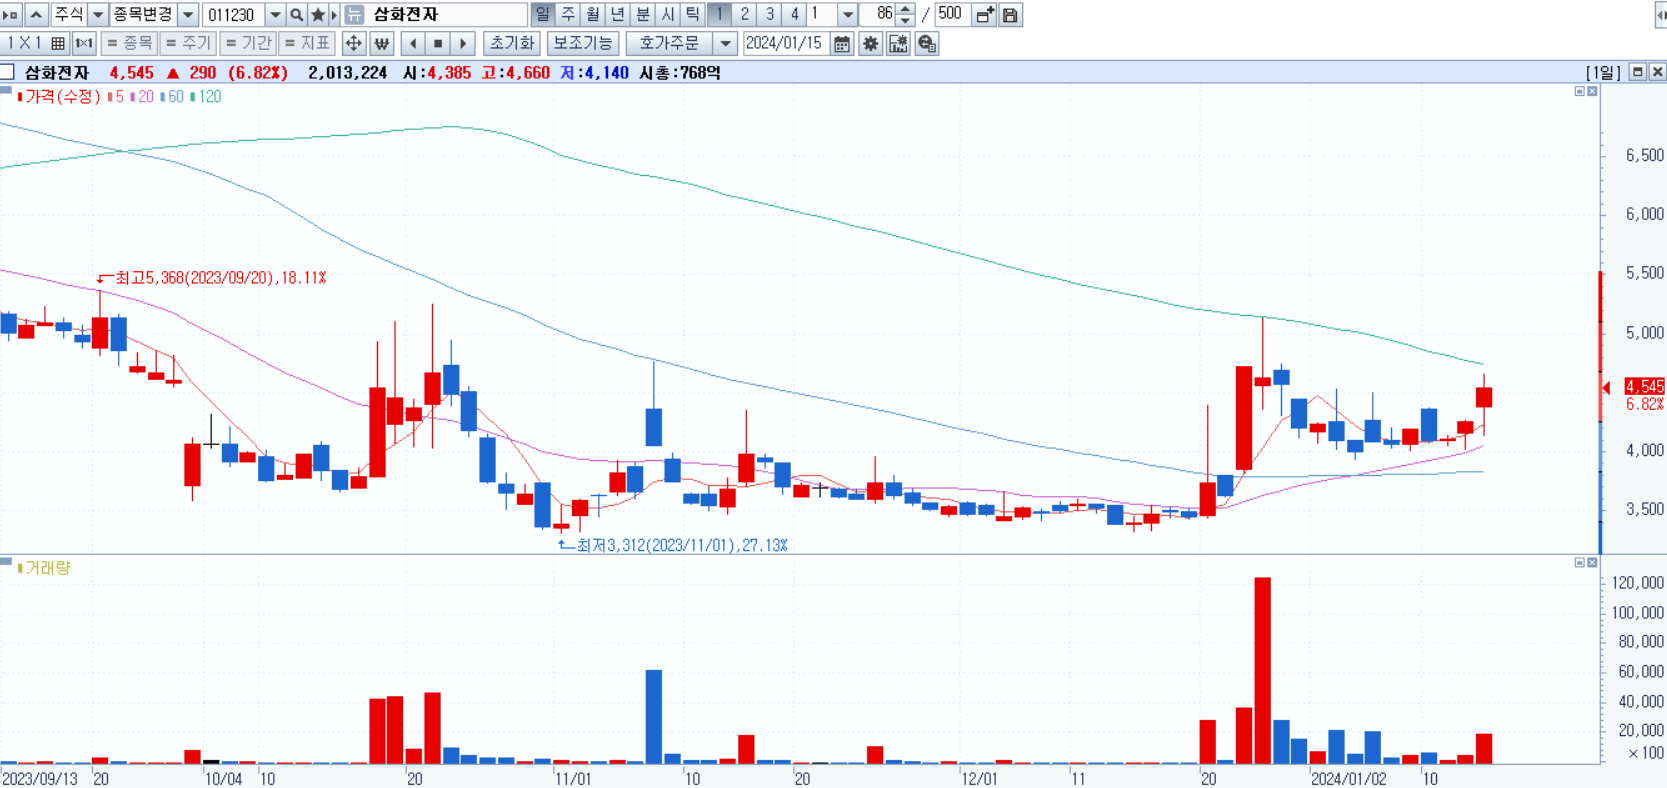Select yearly (년) period toggle
1667x788 pixels.
pyautogui.click(x=618, y=15)
